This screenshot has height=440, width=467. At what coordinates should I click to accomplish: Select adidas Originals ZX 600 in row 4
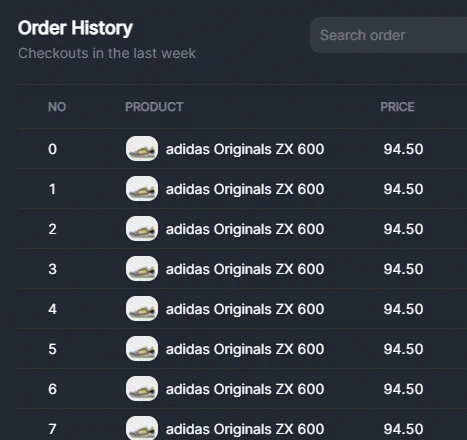pyautogui.click(x=245, y=309)
